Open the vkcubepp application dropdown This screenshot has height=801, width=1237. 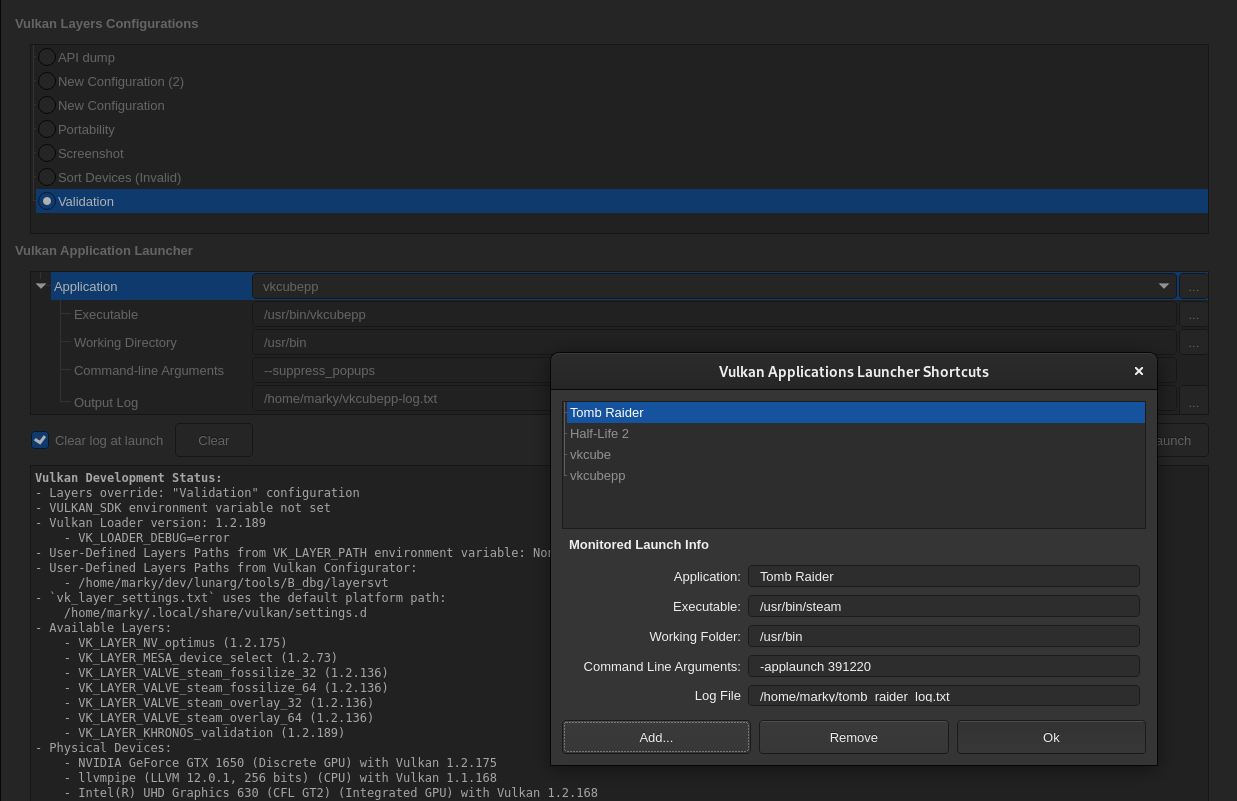pos(714,286)
